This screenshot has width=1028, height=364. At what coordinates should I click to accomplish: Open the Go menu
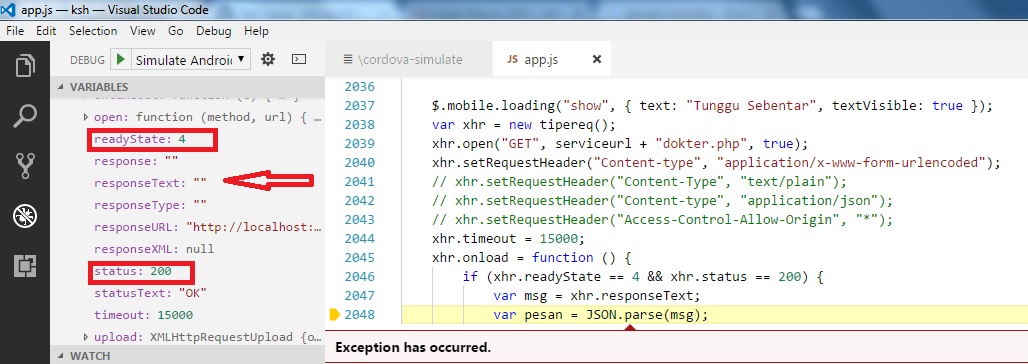click(x=176, y=31)
